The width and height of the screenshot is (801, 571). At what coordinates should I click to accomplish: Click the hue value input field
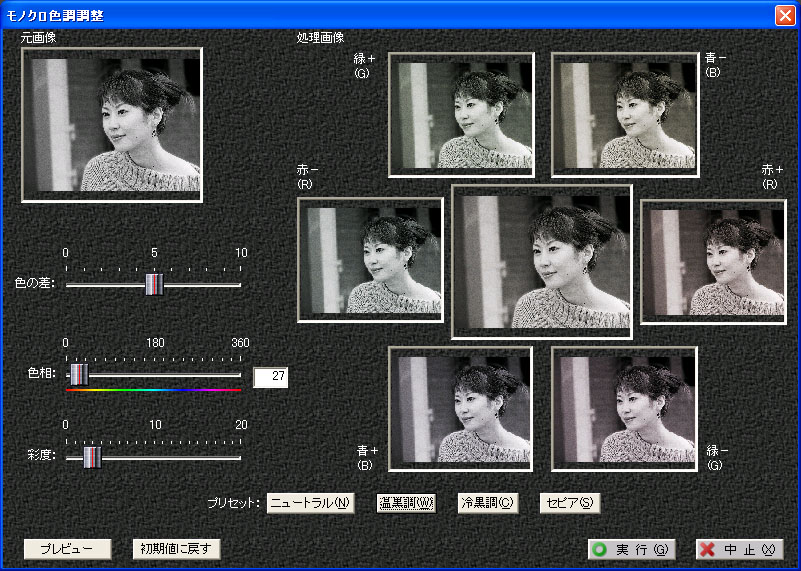coord(270,377)
